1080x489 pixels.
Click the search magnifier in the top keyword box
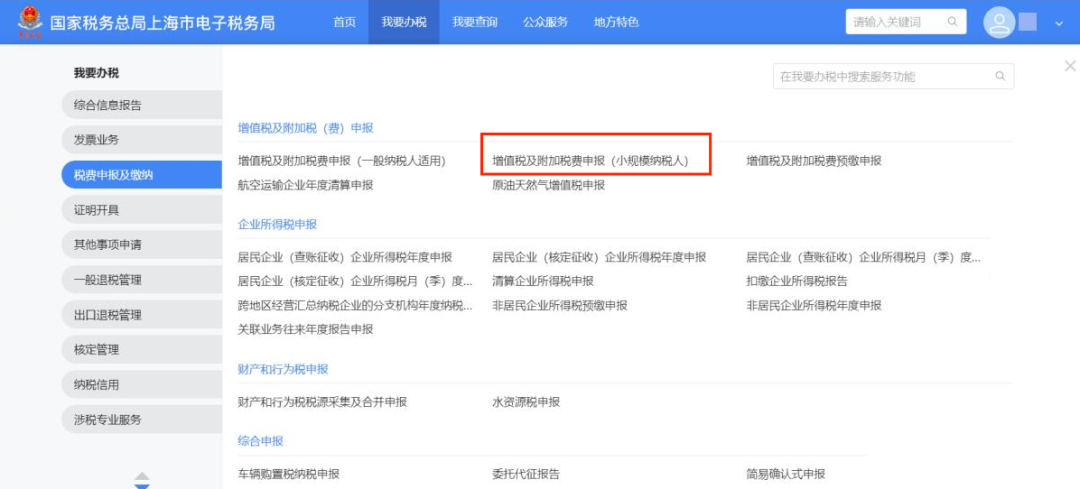pyautogui.click(x=953, y=22)
